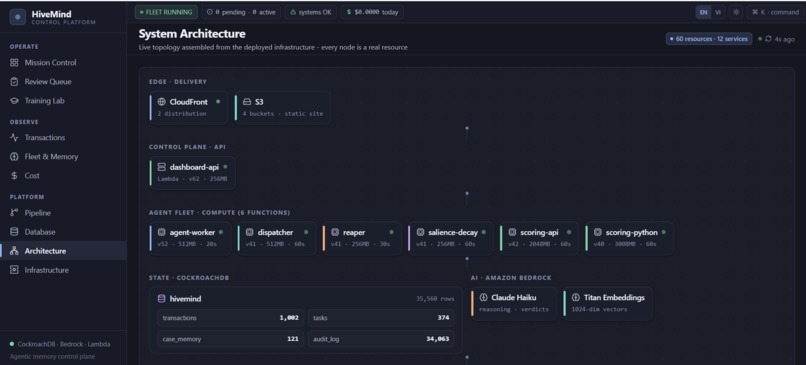806x365 pixels.
Task: Click the FLEET RUNNING status badge
Action: pos(167,12)
